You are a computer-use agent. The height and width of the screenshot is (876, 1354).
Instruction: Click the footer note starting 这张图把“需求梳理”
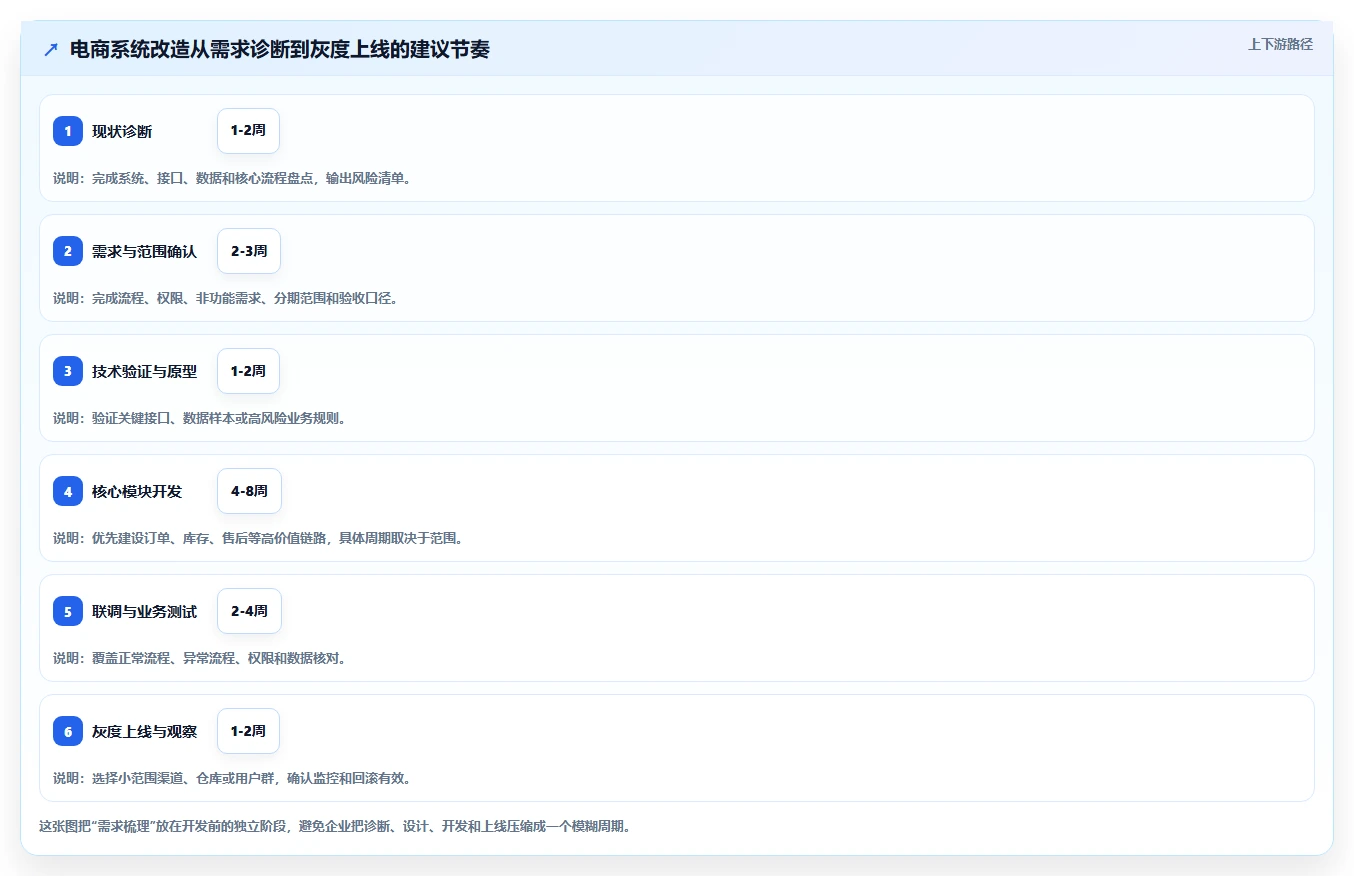pyautogui.click(x=334, y=827)
